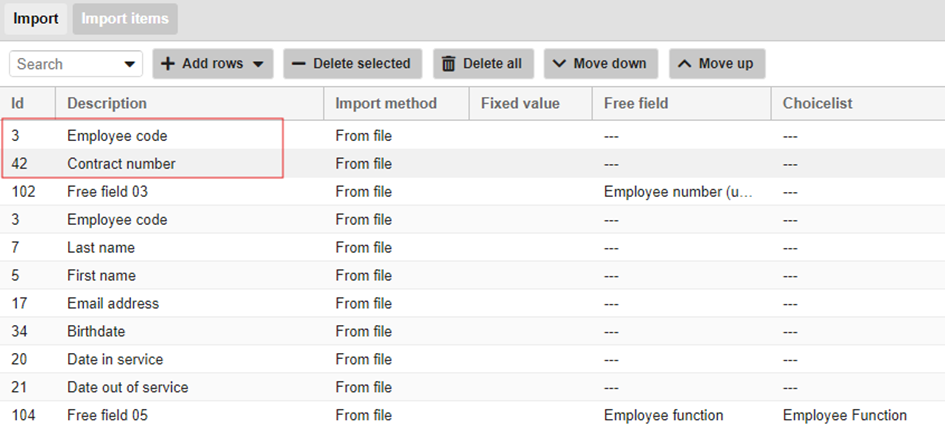Click the Fixed value column header
The image size is (945, 427).
tap(520, 103)
